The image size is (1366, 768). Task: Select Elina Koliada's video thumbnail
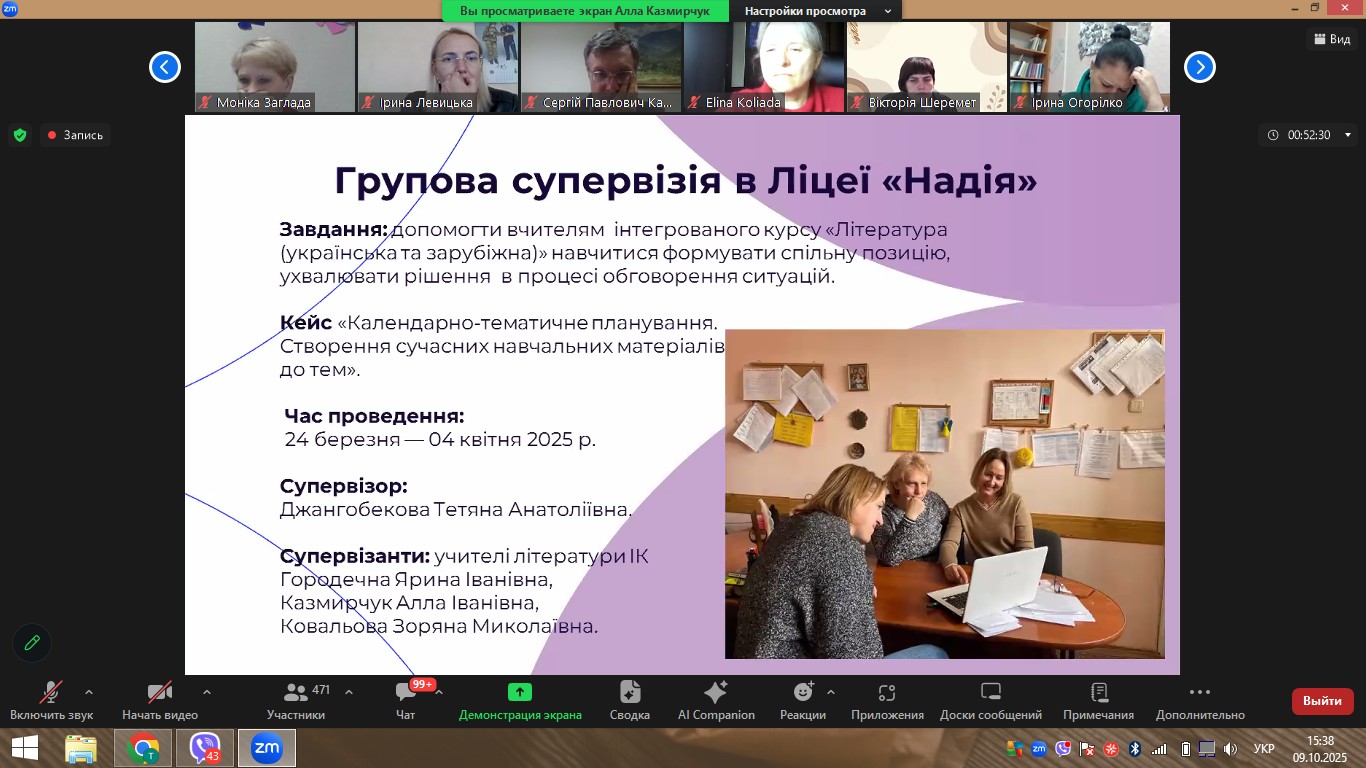[764, 67]
